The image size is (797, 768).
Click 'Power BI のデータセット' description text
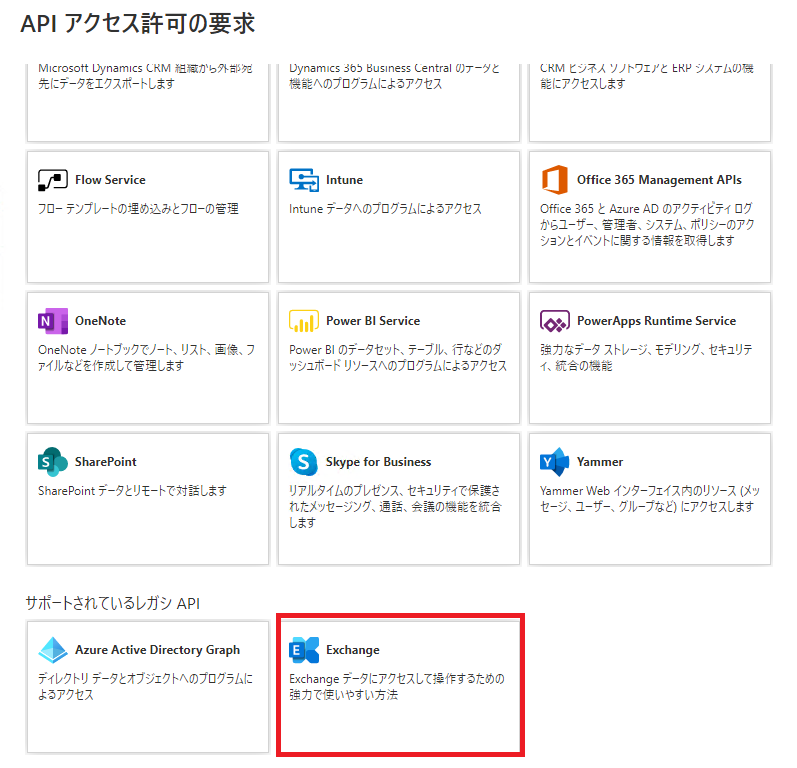click(398, 357)
